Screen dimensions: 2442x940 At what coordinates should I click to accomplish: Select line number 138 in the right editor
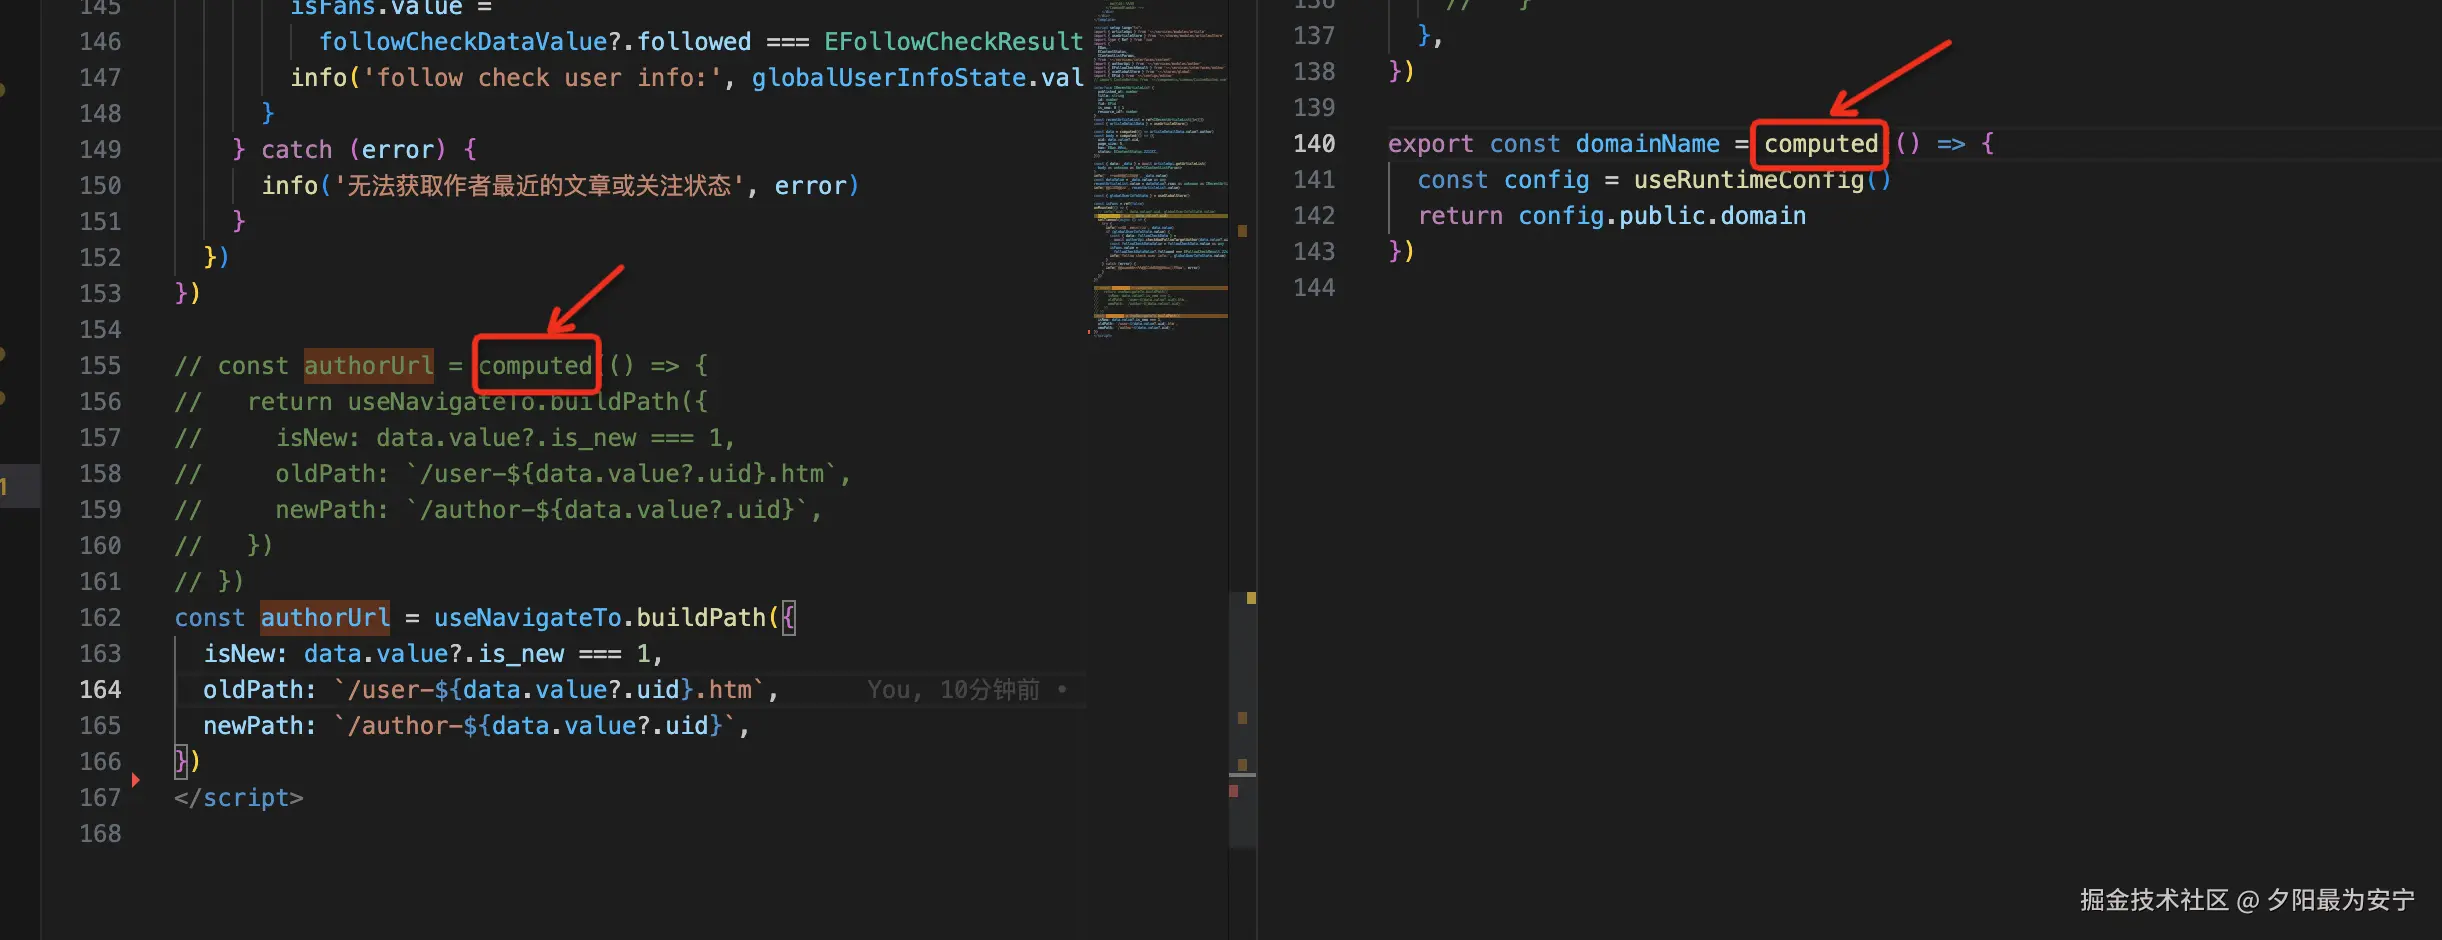pos(1314,72)
